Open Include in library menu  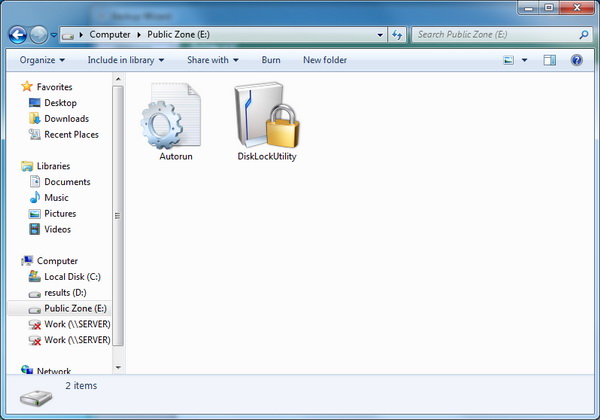pyautogui.click(x=126, y=60)
